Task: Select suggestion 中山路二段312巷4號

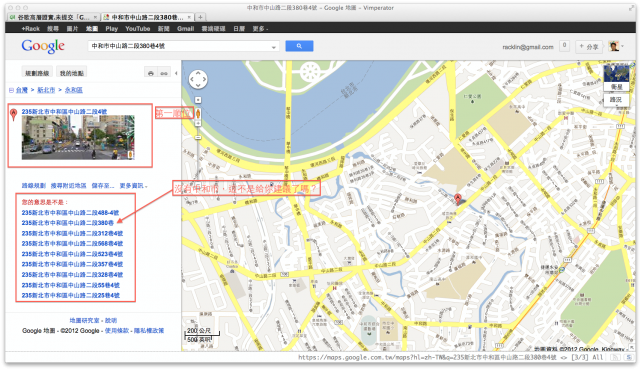Action: [x=72, y=233]
